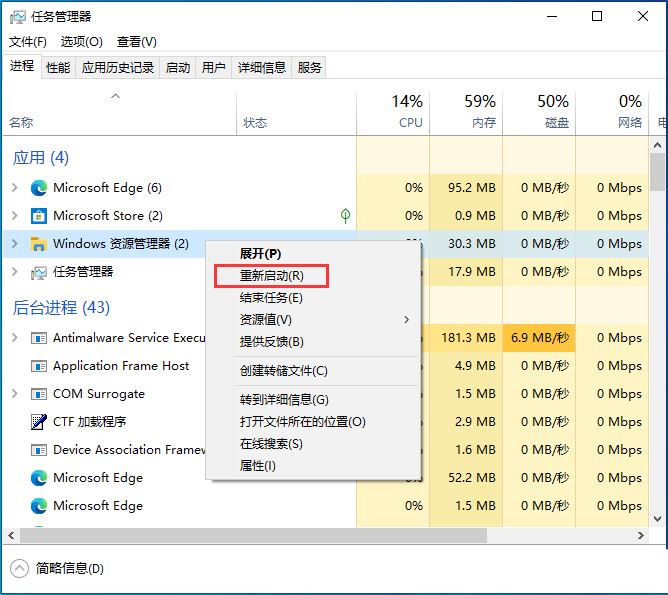This screenshot has height=595, width=668.
Task: Open the 文件(F) menu
Action: click(x=28, y=42)
